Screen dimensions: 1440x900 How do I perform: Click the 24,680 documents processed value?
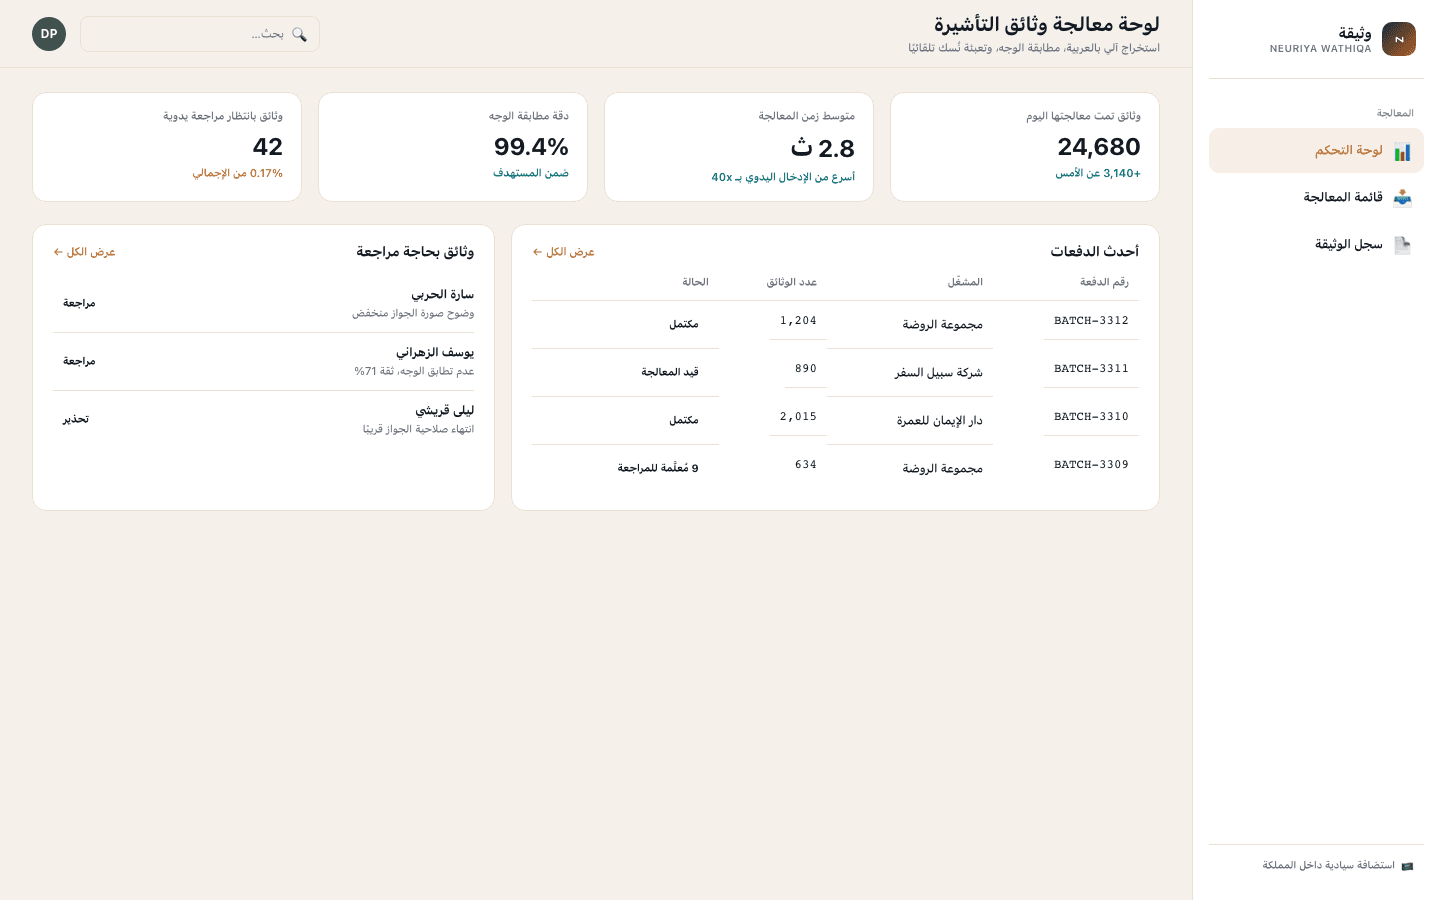(1099, 147)
